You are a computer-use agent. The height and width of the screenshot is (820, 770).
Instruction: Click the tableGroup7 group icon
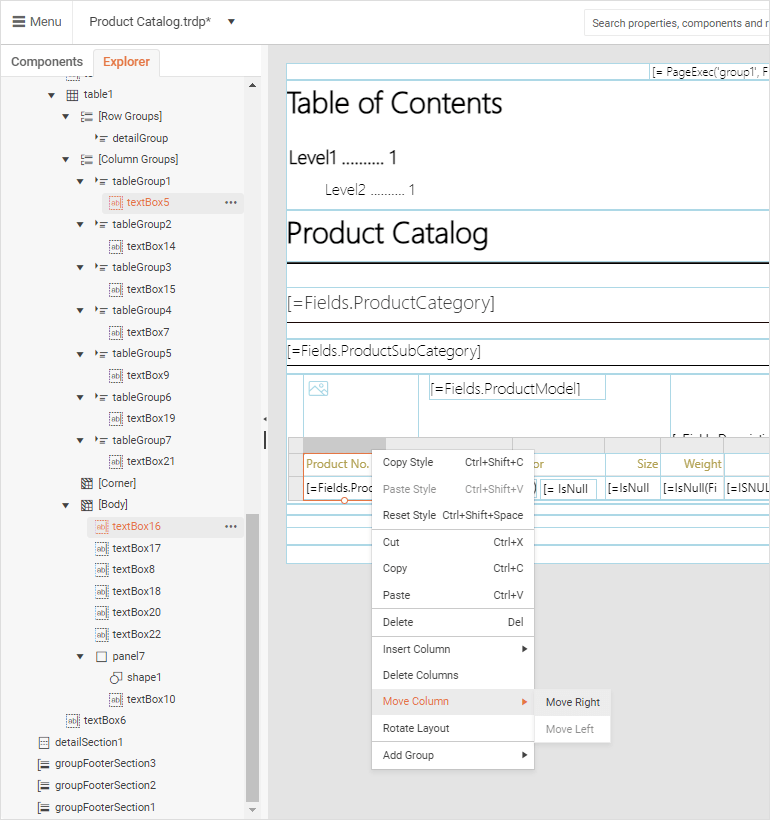pyautogui.click(x=101, y=440)
